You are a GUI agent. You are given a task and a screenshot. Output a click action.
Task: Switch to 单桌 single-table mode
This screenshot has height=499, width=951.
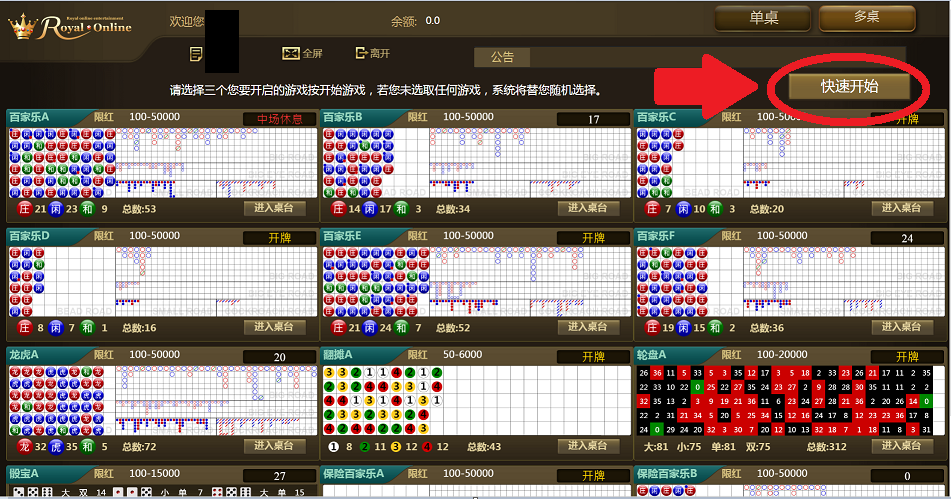pos(763,19)
